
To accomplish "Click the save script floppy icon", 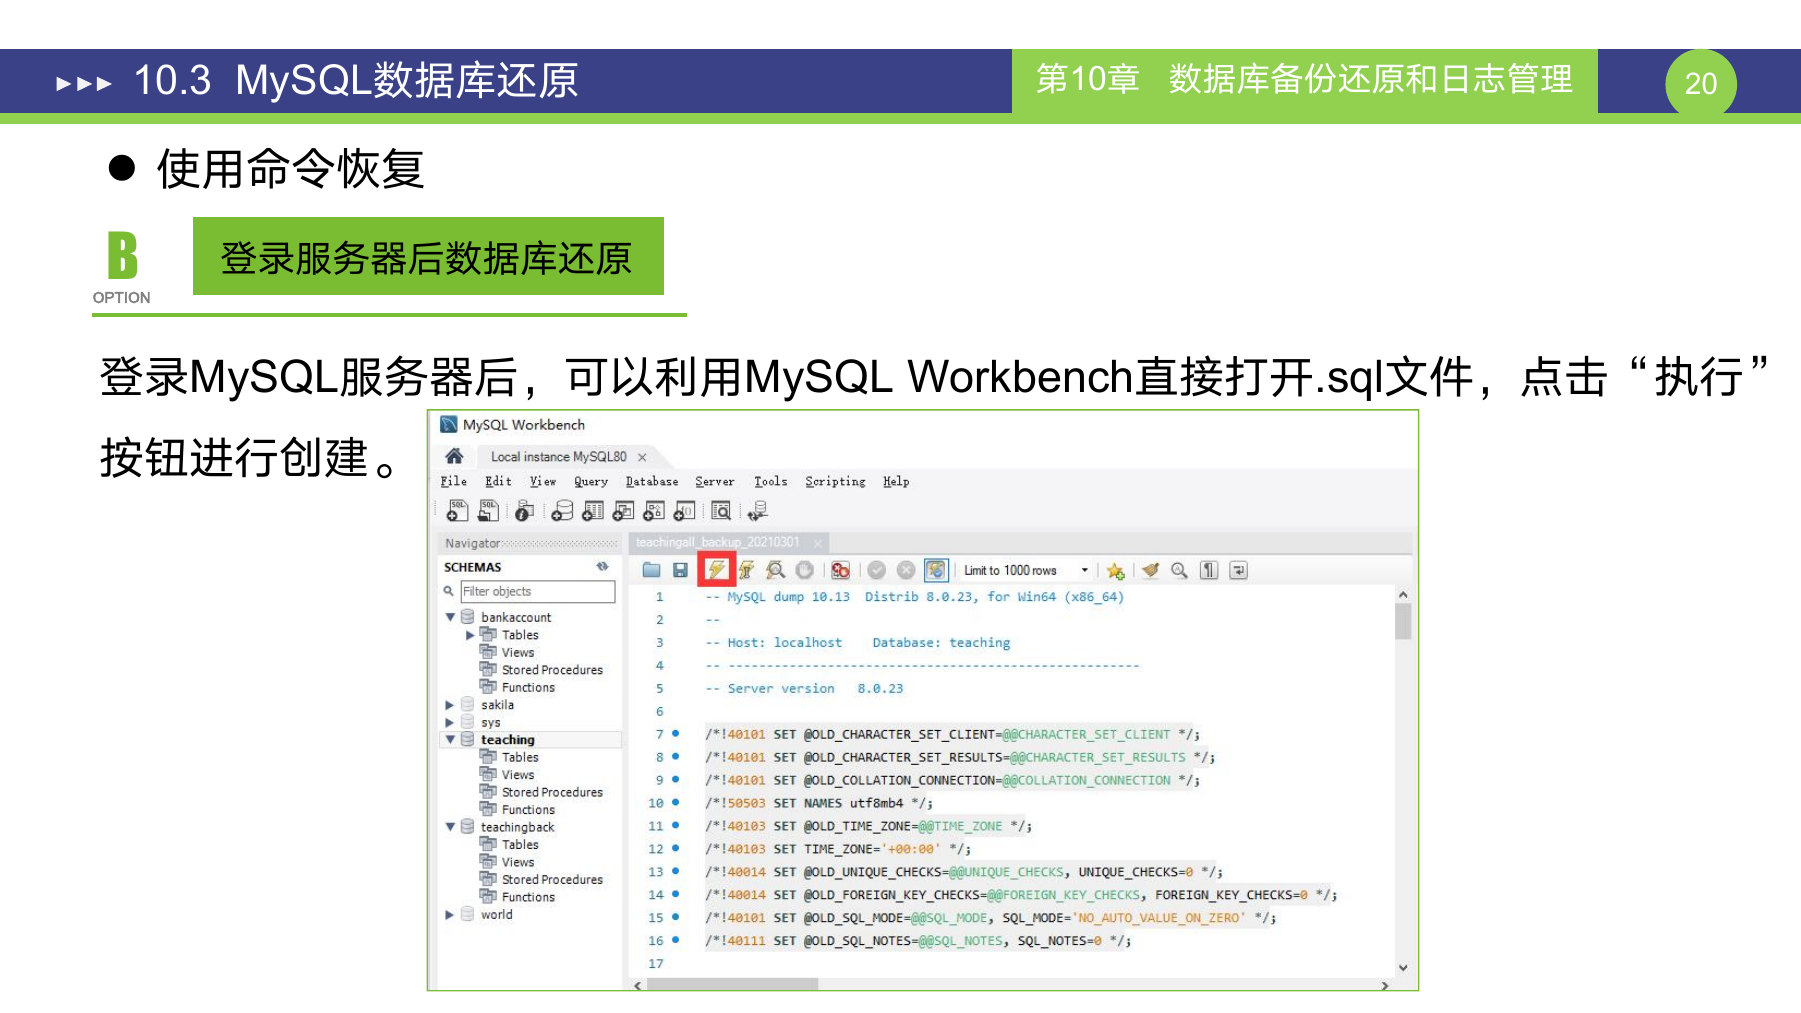I will [x=680, y=570].
